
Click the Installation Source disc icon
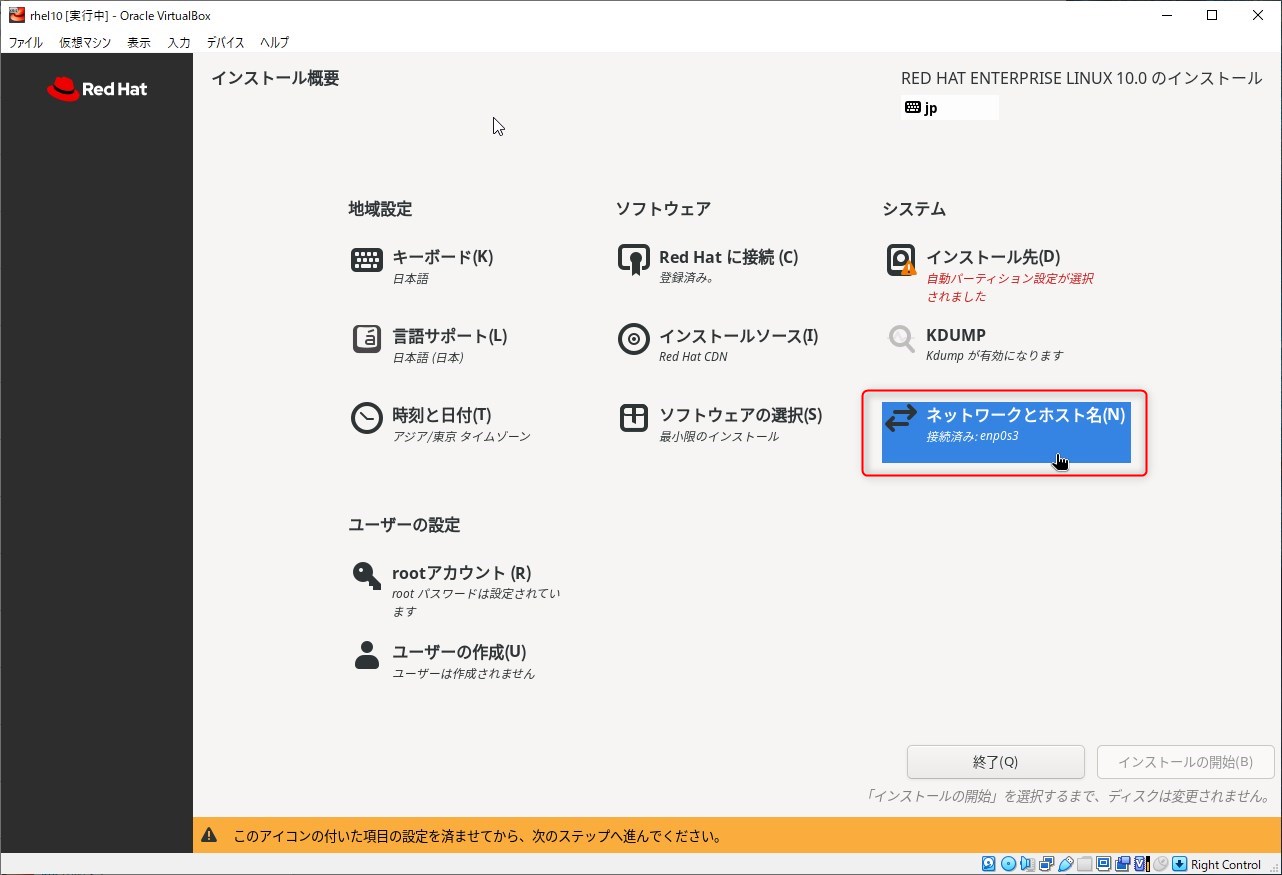pos(633,339)
